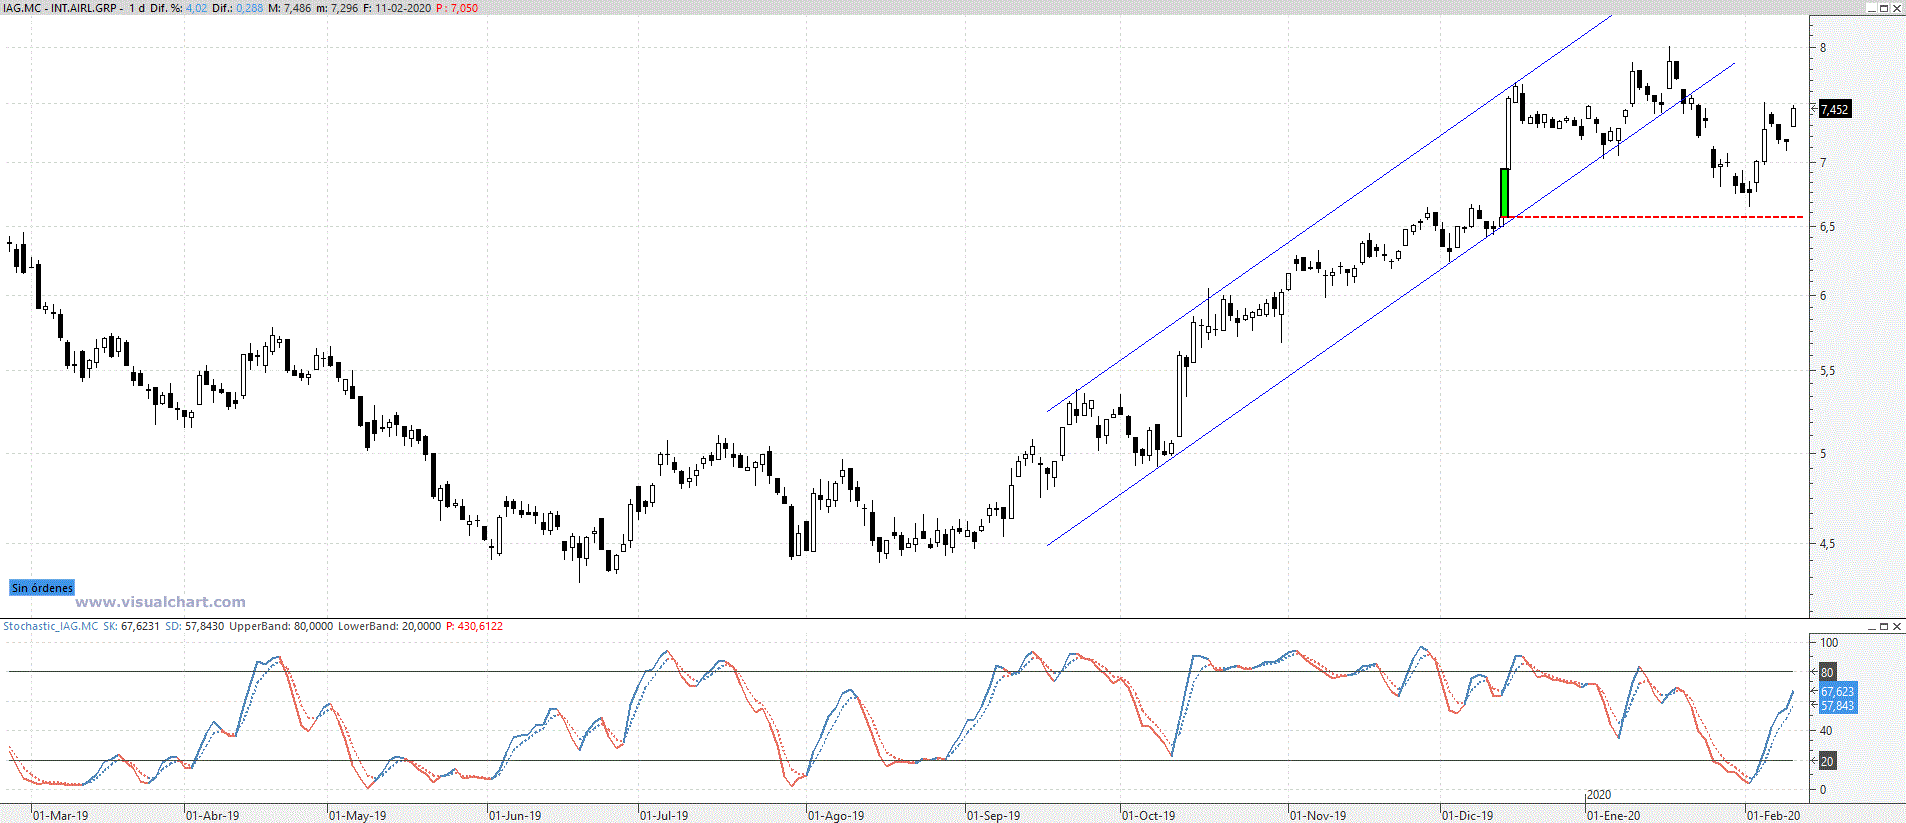Screen dimensions: 1906x823
Task: Maximize the Stochastic indicator pane
Action: tap(1883, 627)
